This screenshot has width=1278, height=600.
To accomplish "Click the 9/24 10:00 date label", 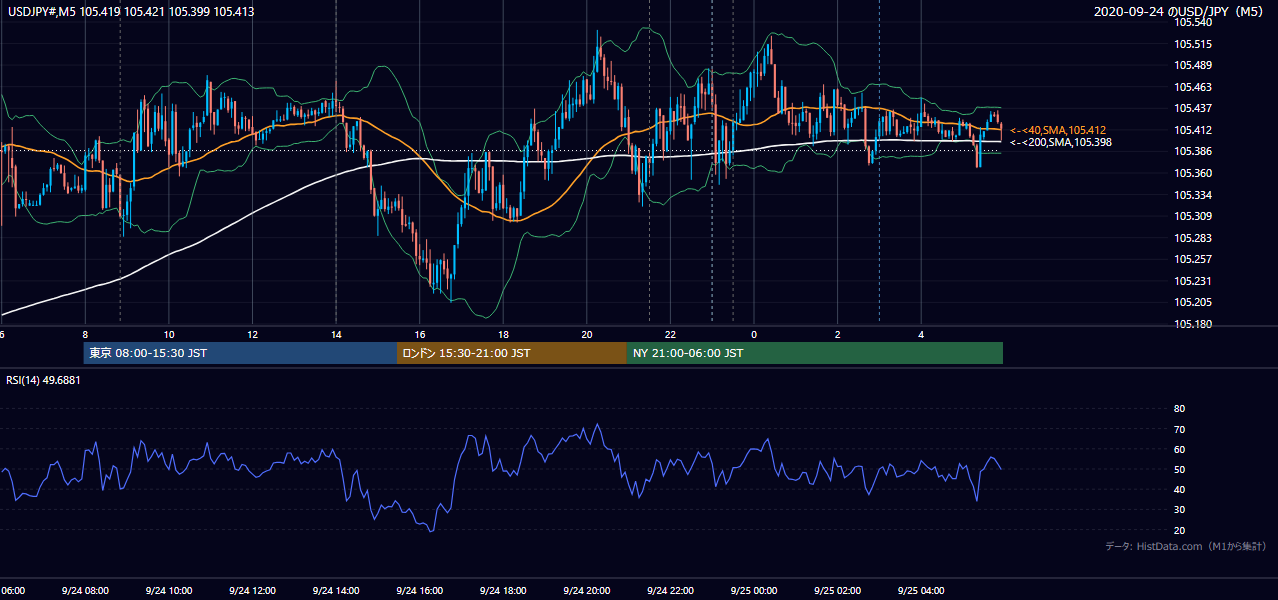I will click(x=169, y=591).
